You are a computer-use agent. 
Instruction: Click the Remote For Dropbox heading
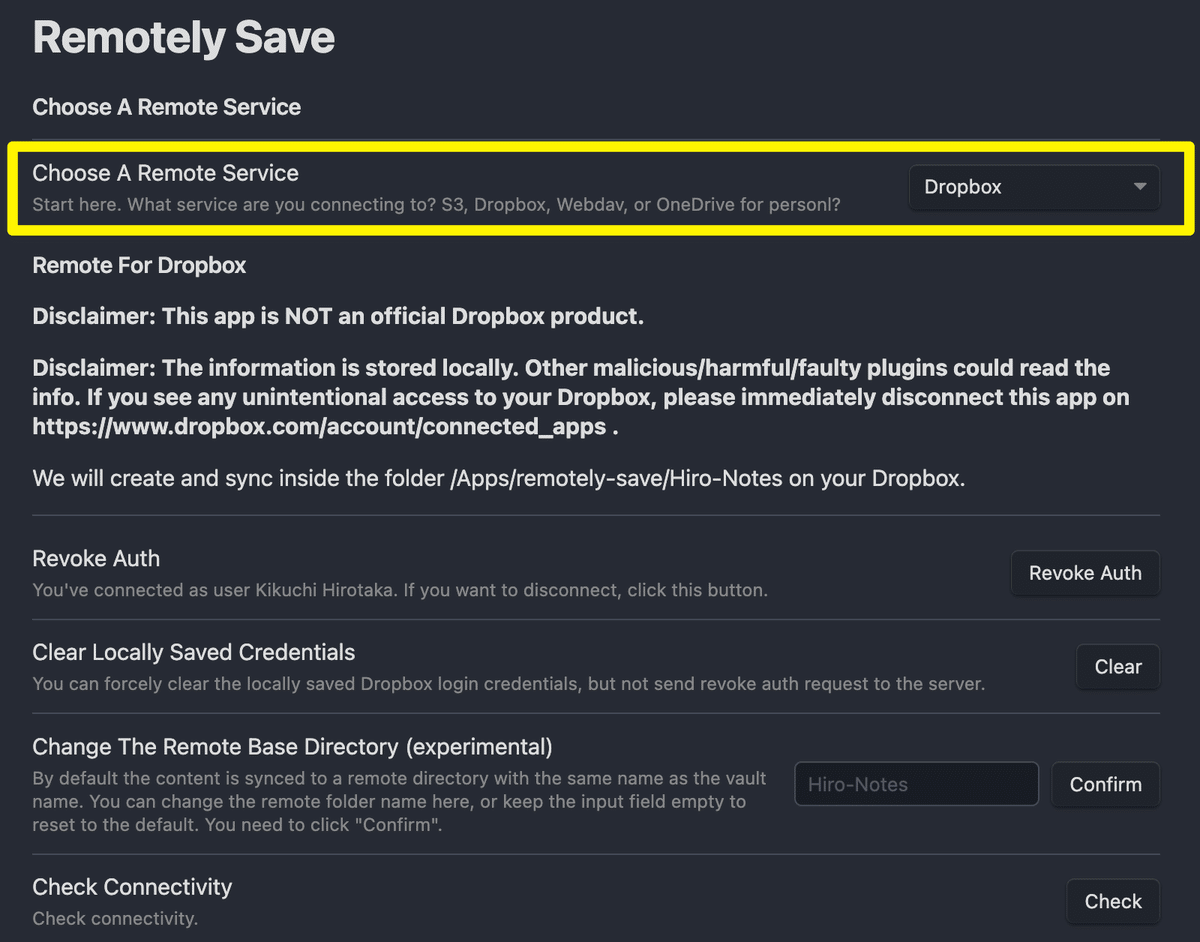click(x=139, y=265)
